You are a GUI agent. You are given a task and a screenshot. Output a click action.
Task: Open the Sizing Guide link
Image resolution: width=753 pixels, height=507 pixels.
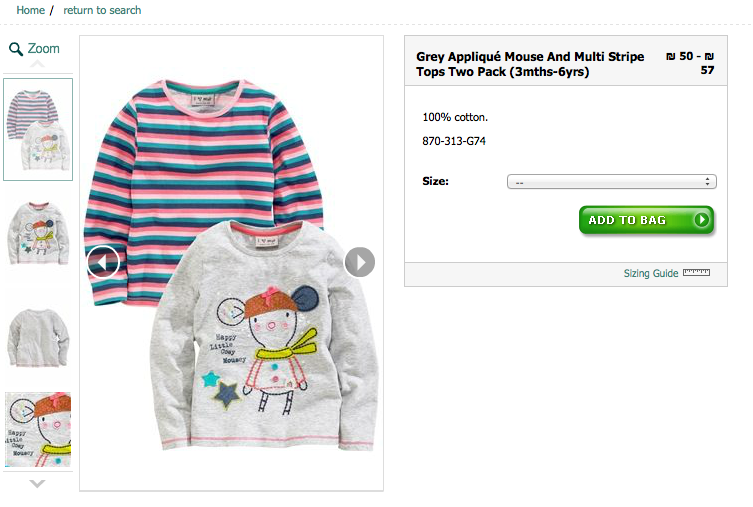coord(651,273)
